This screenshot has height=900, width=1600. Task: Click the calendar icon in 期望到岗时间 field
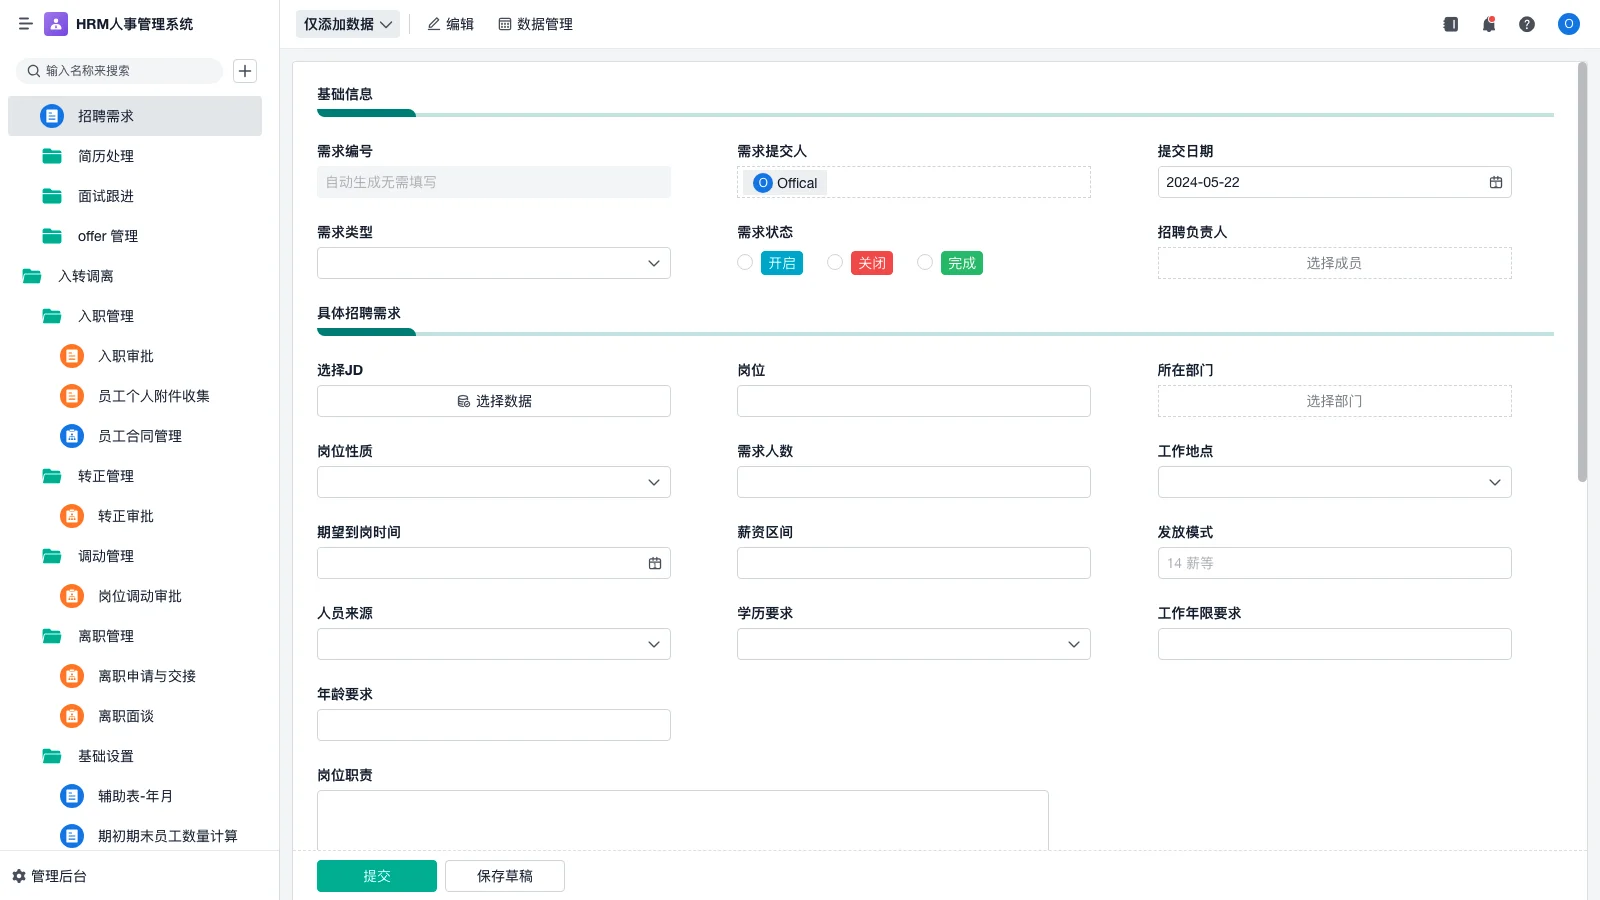tap(655, 563)
